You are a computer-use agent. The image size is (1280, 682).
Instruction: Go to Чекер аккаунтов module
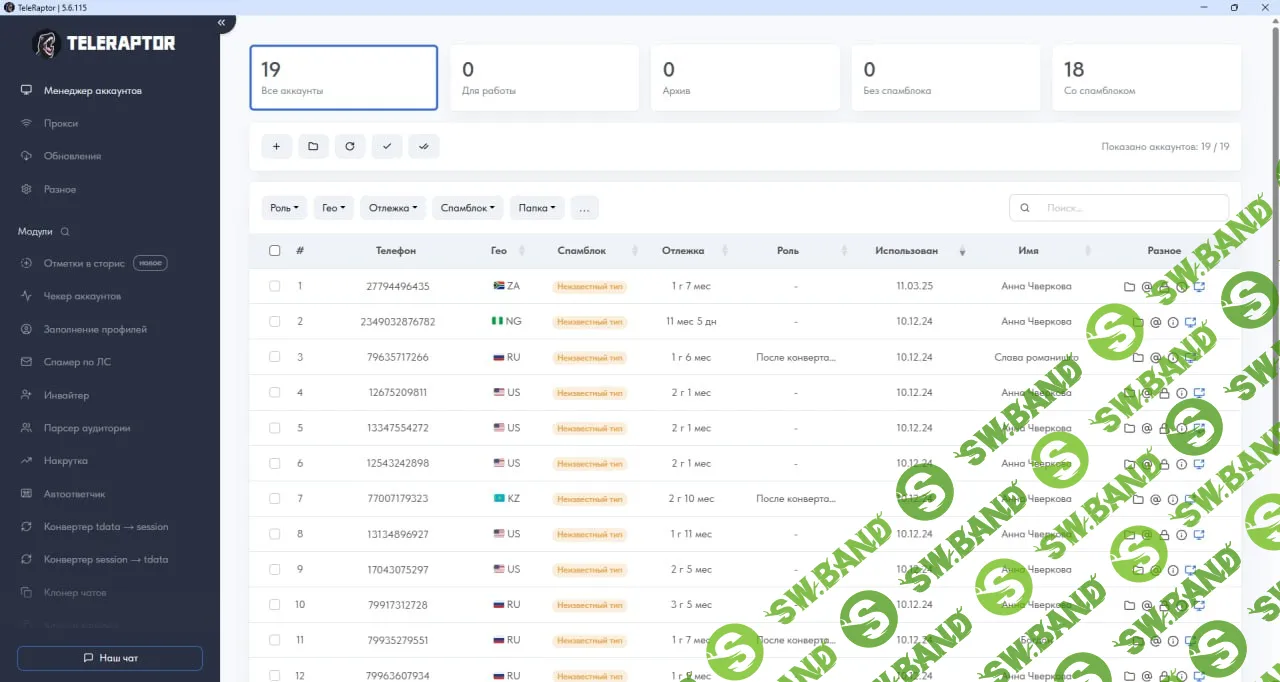click(x=82, y=297)
